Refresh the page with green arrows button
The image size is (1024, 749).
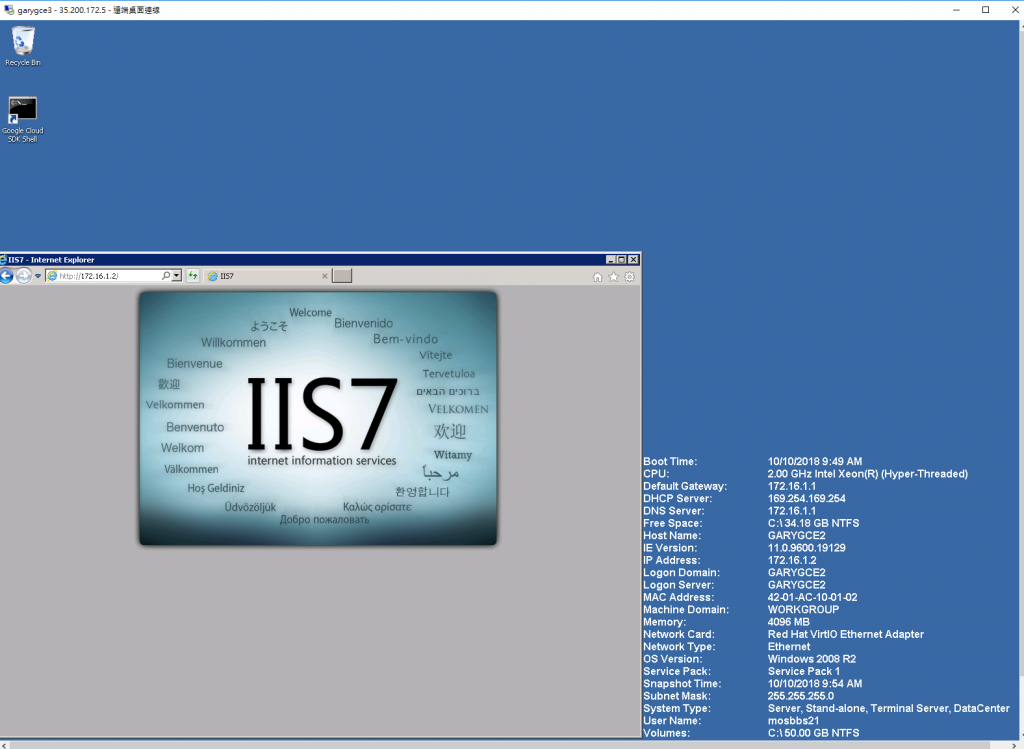[x=193, y=276]
